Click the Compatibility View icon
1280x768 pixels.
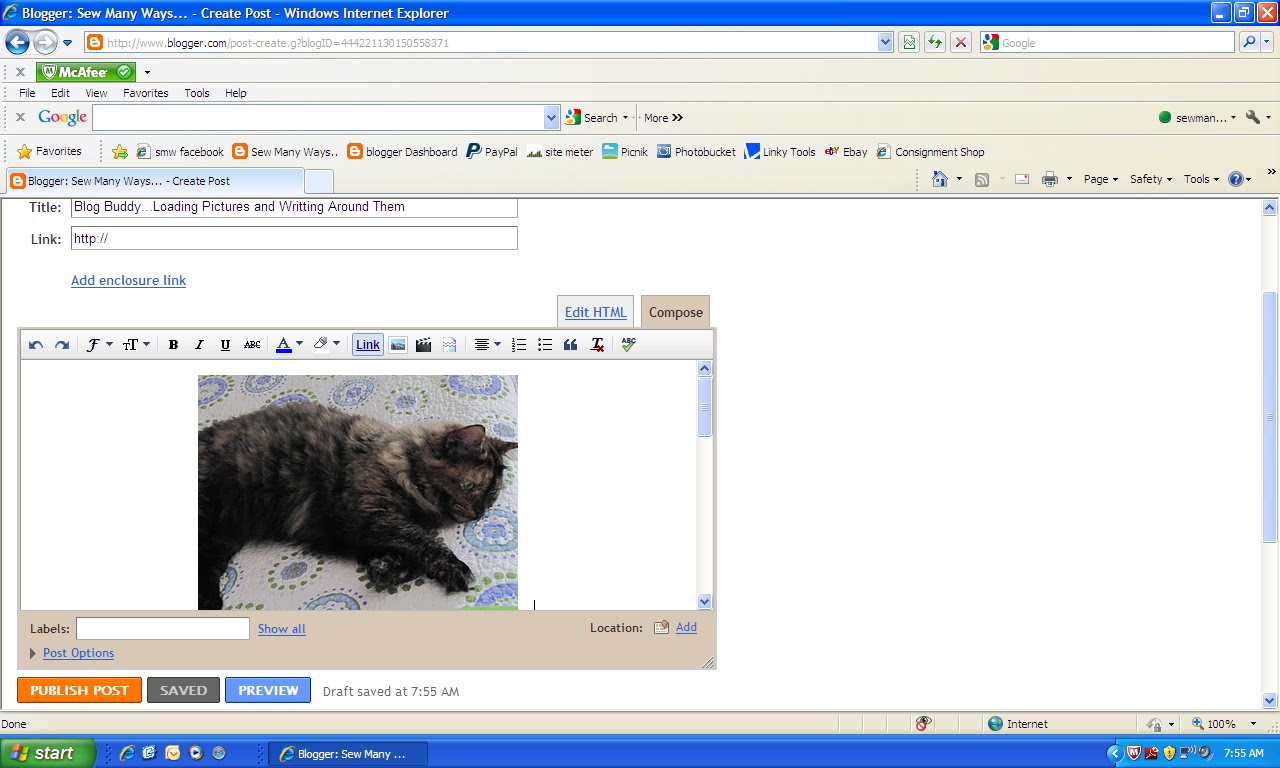tap(909, 42)
